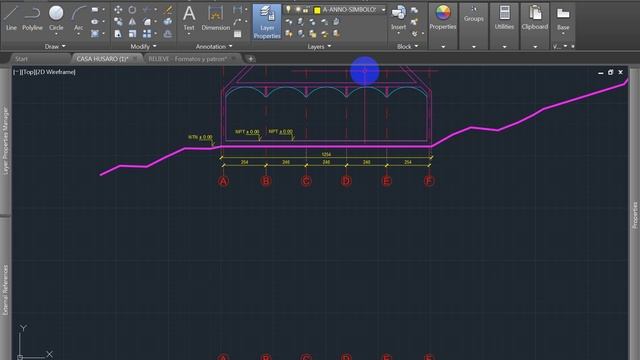Viewport: 640px width, 360px height.
Task: Open the Trim tool dropdown arrow
Action: (x=155, y=9)
